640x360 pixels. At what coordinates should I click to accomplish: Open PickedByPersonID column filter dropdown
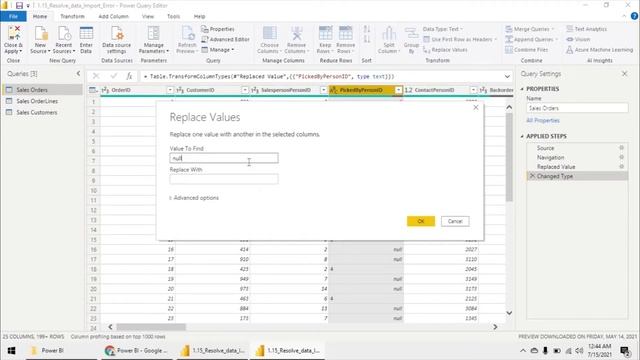click(398, 90)
